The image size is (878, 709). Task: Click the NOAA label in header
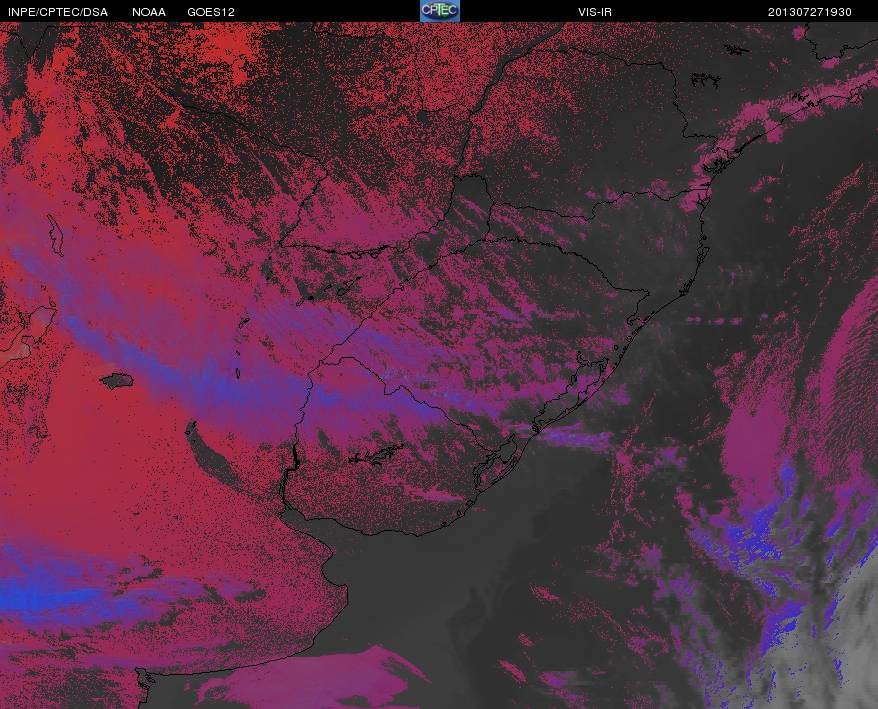click(149, 12)
